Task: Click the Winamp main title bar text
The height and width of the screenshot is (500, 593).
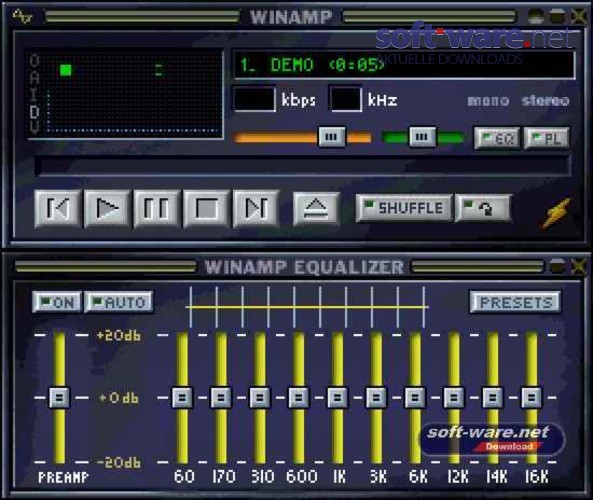Action: coord(291,17)
